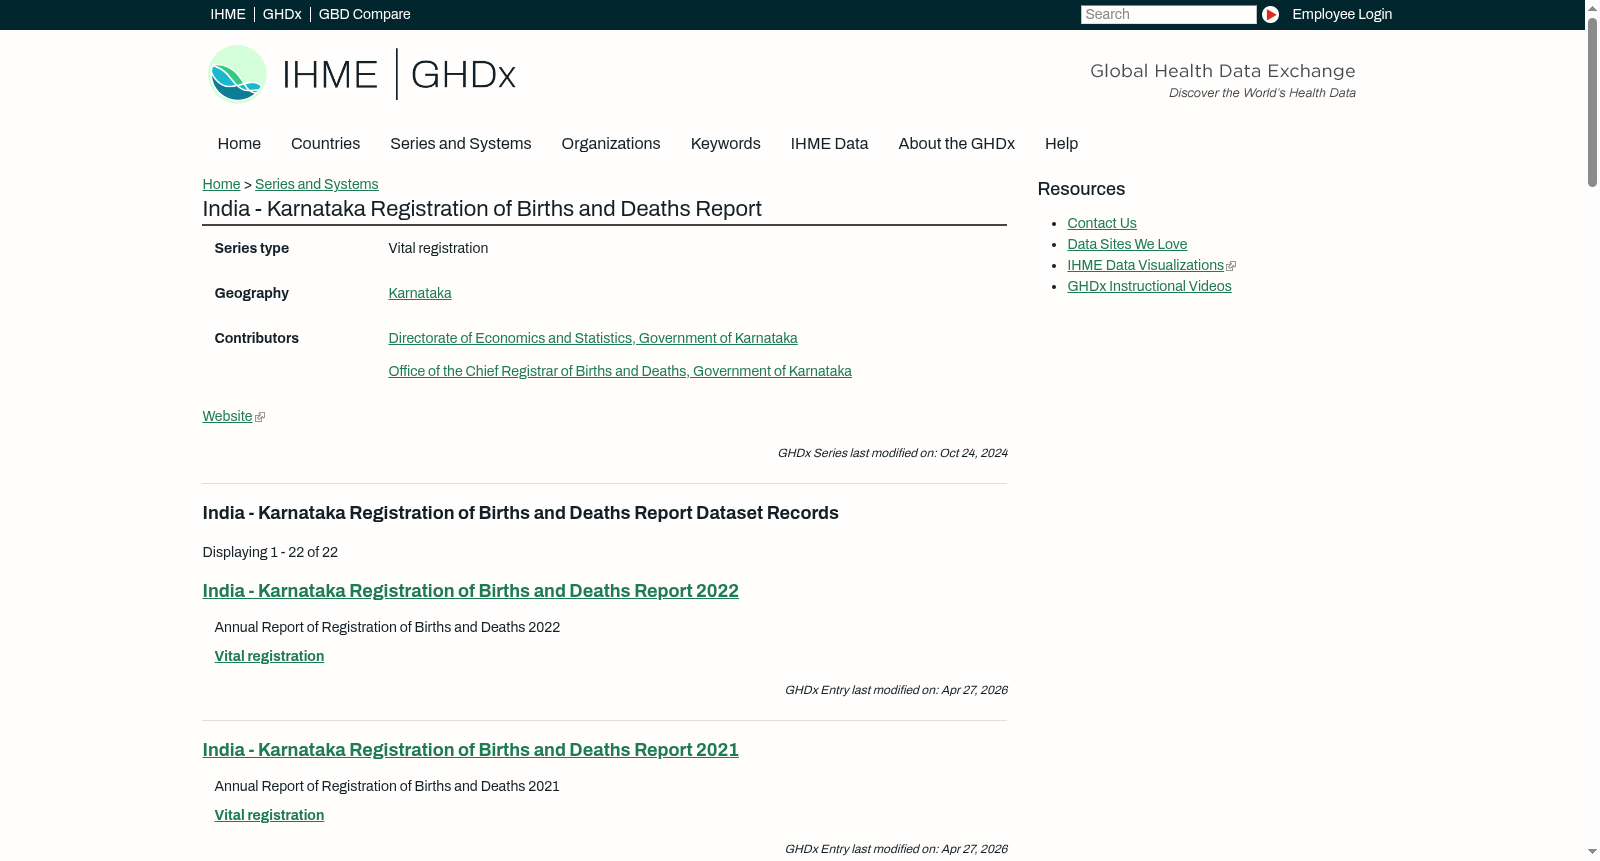1600x861 pixels.
Task: Click 'Annual Report of Registration of Births and Deaths 2022'
Action: click(x=387, y=627)
